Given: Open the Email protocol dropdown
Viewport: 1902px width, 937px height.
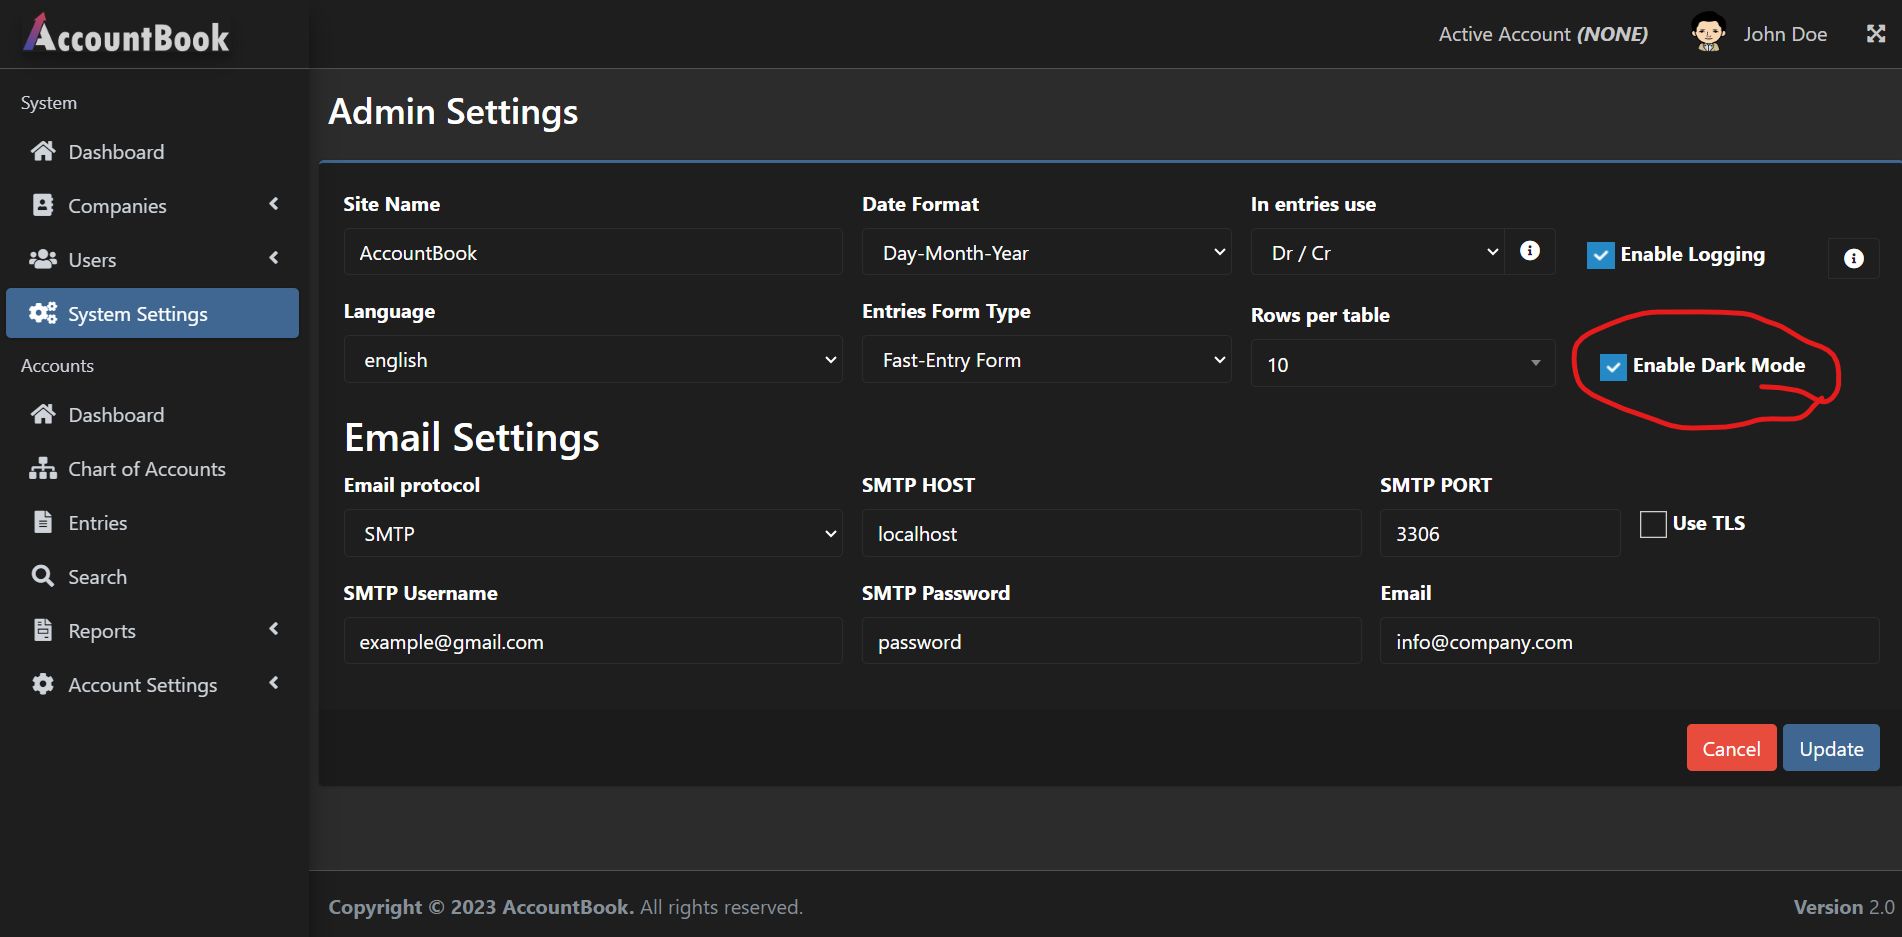Looking at the screenshot, I should click(592, 534).
